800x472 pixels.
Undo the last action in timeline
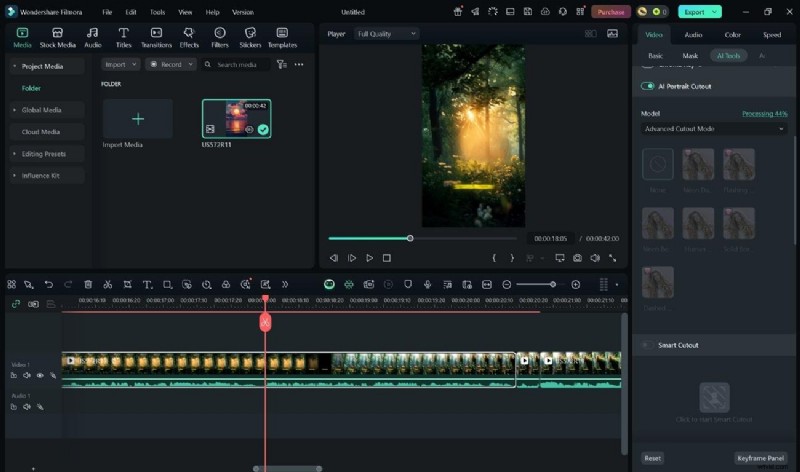point(48,284)
